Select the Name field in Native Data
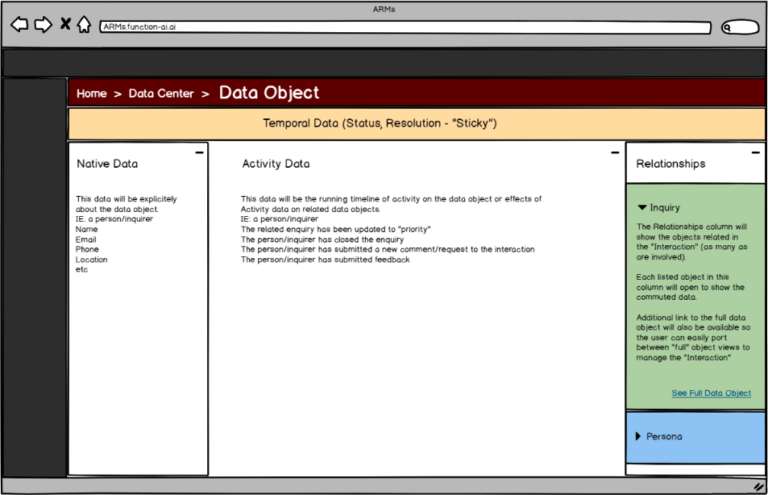This screenshot has width=768, height=495. [x=87, y=229]
